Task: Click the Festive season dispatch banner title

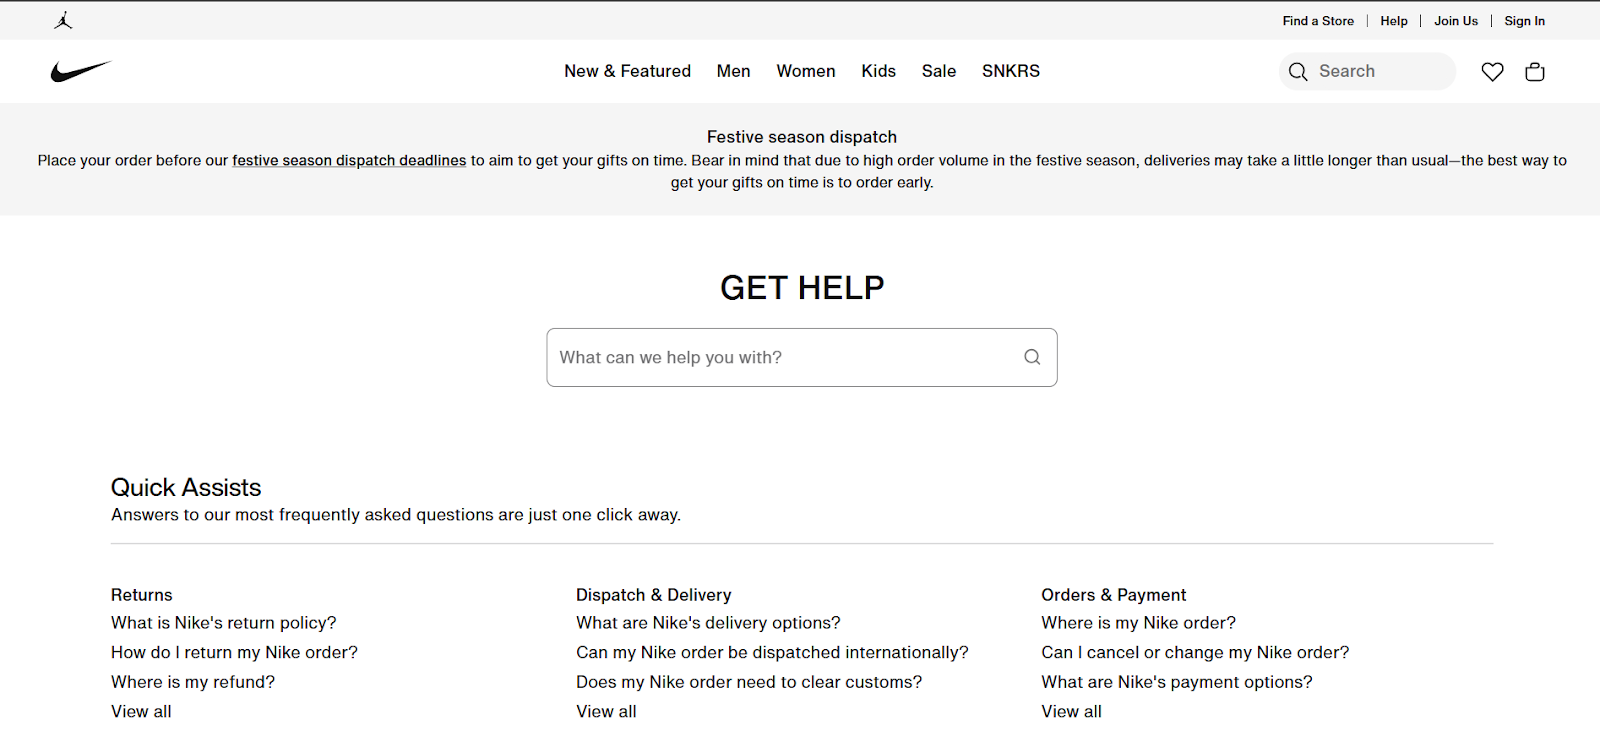Action: pyautogui.click(x=802, y=137)
